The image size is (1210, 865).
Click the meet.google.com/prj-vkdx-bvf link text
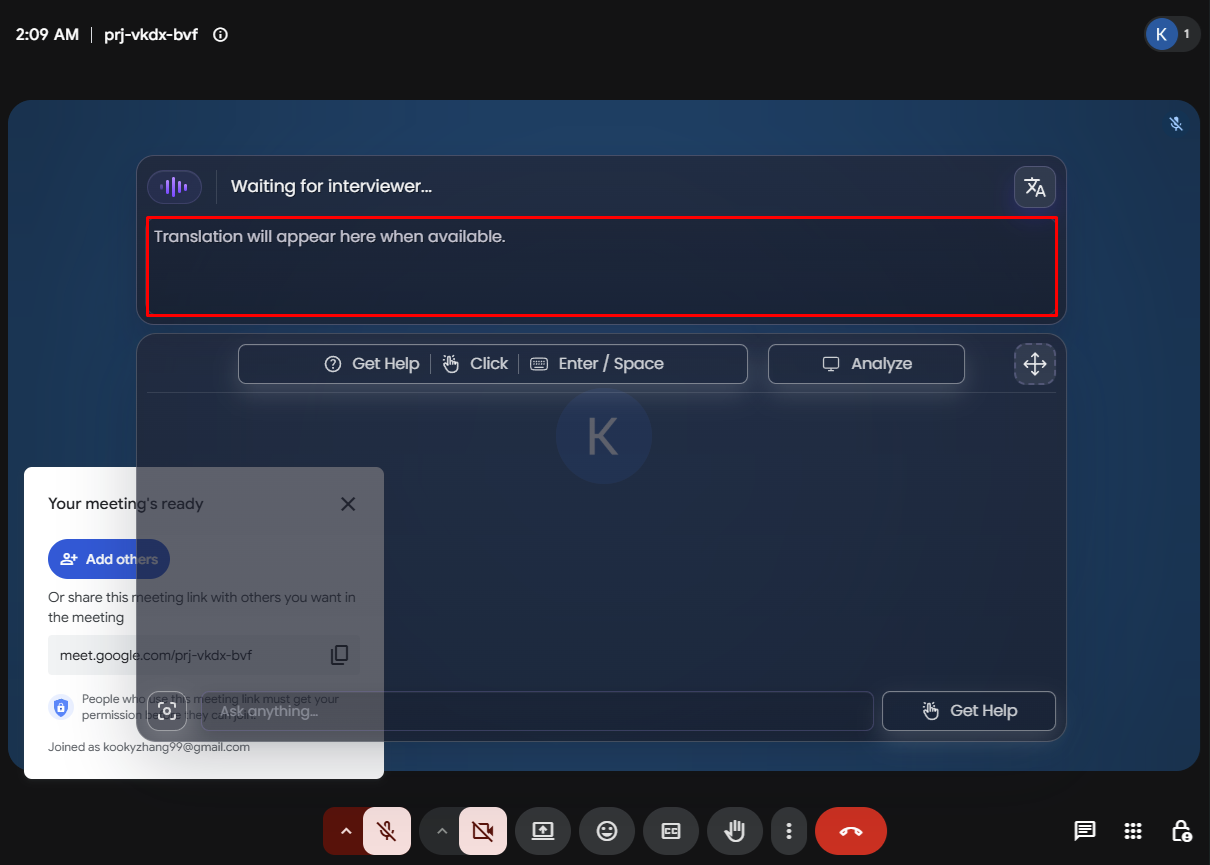point(156,656)
